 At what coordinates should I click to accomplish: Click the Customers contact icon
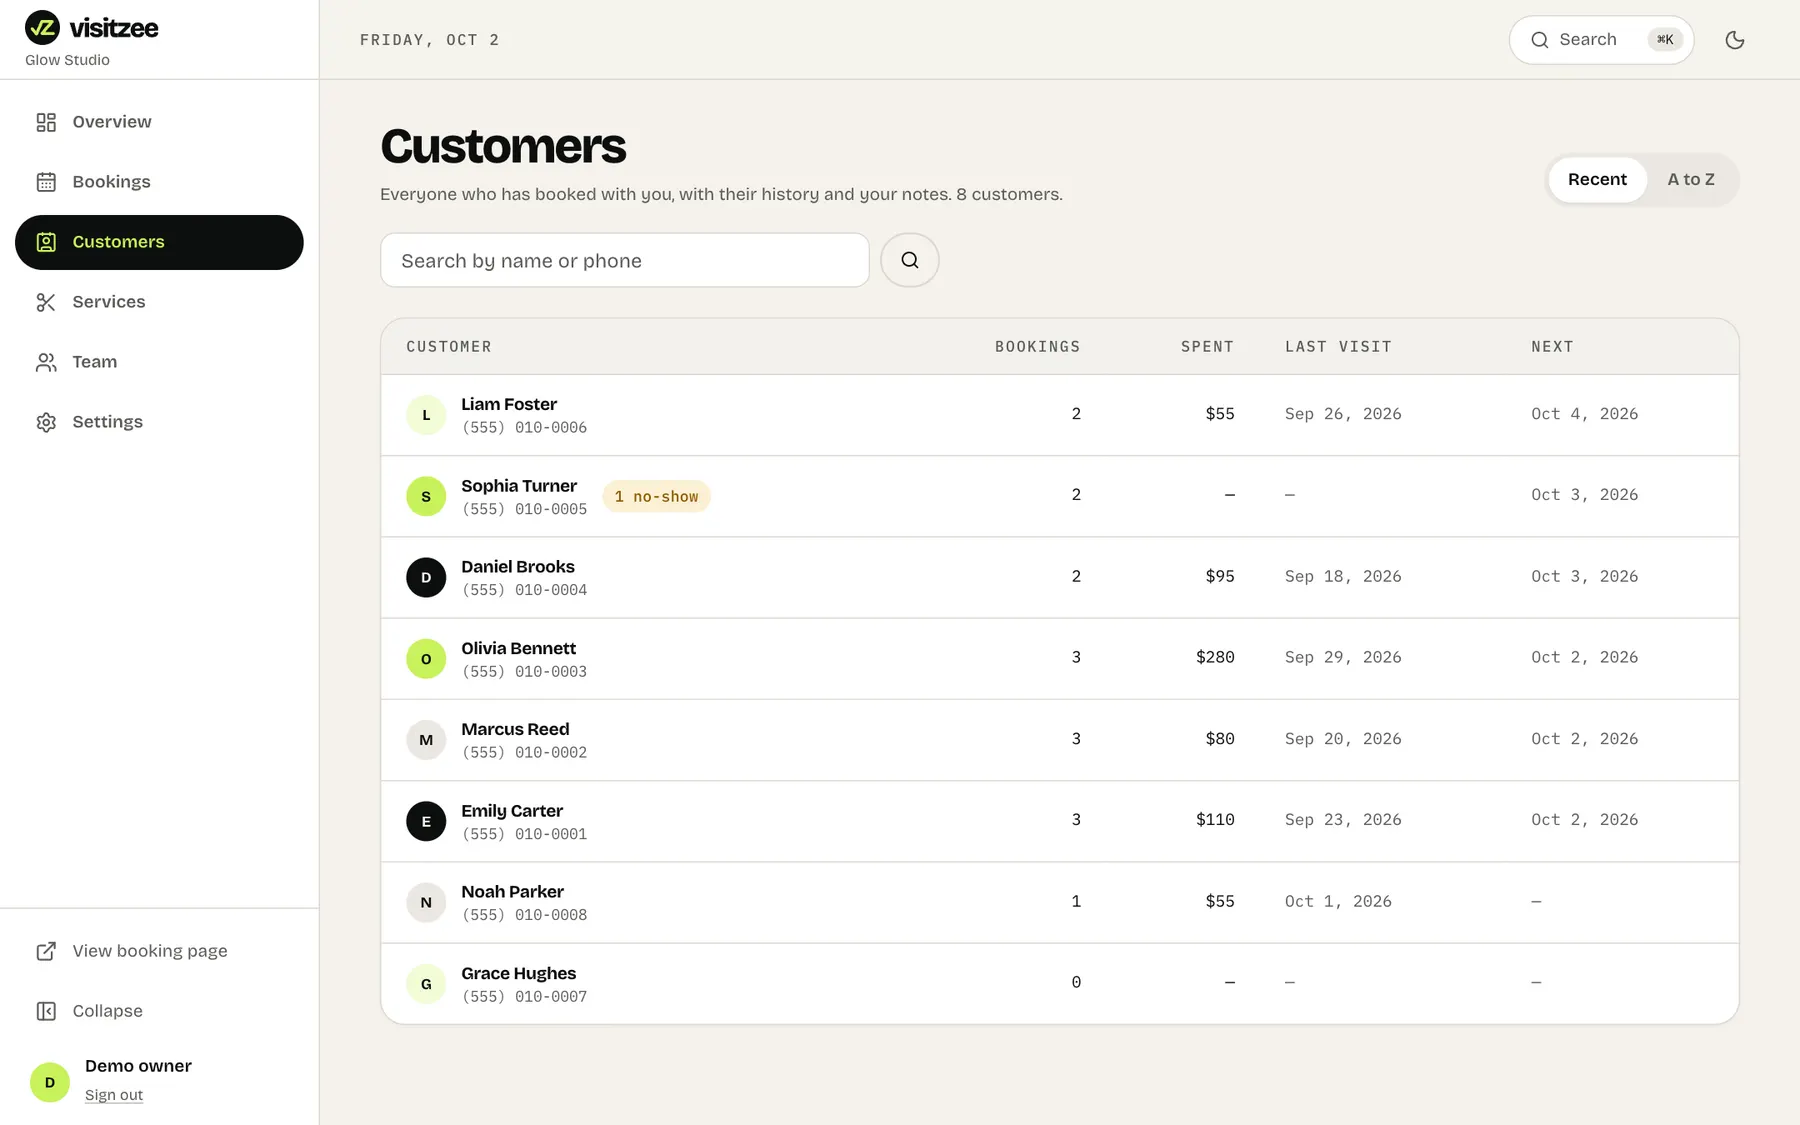pos(46,242)
